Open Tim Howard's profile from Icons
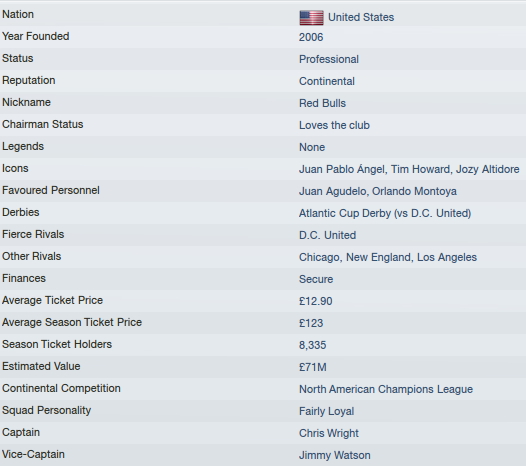The image size is (526, 466). click(x=421, y=169)
